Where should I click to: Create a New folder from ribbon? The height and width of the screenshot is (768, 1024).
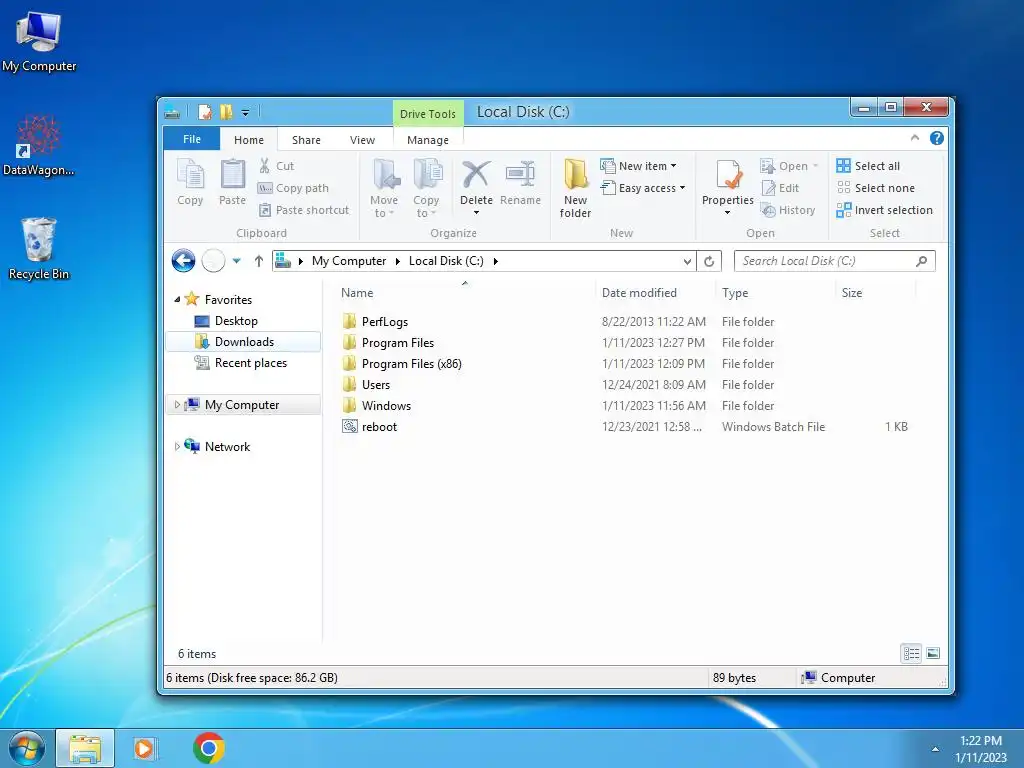tap(575, 188)
